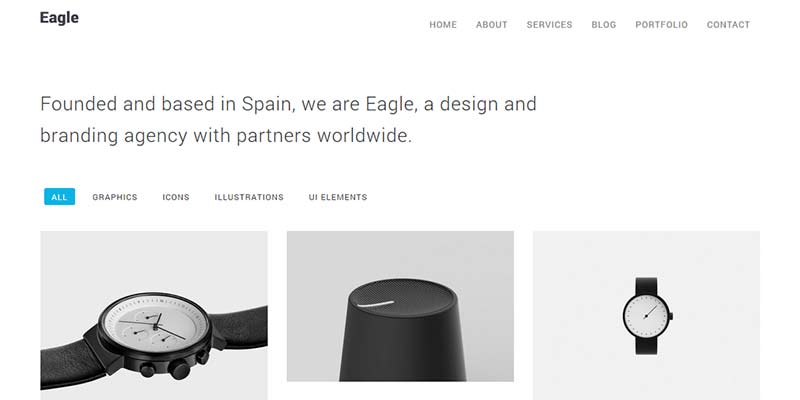The width and height of the screenshot is (800, 400).
Task: Go to the ABOUT page
Action: (x=491, y=24)
